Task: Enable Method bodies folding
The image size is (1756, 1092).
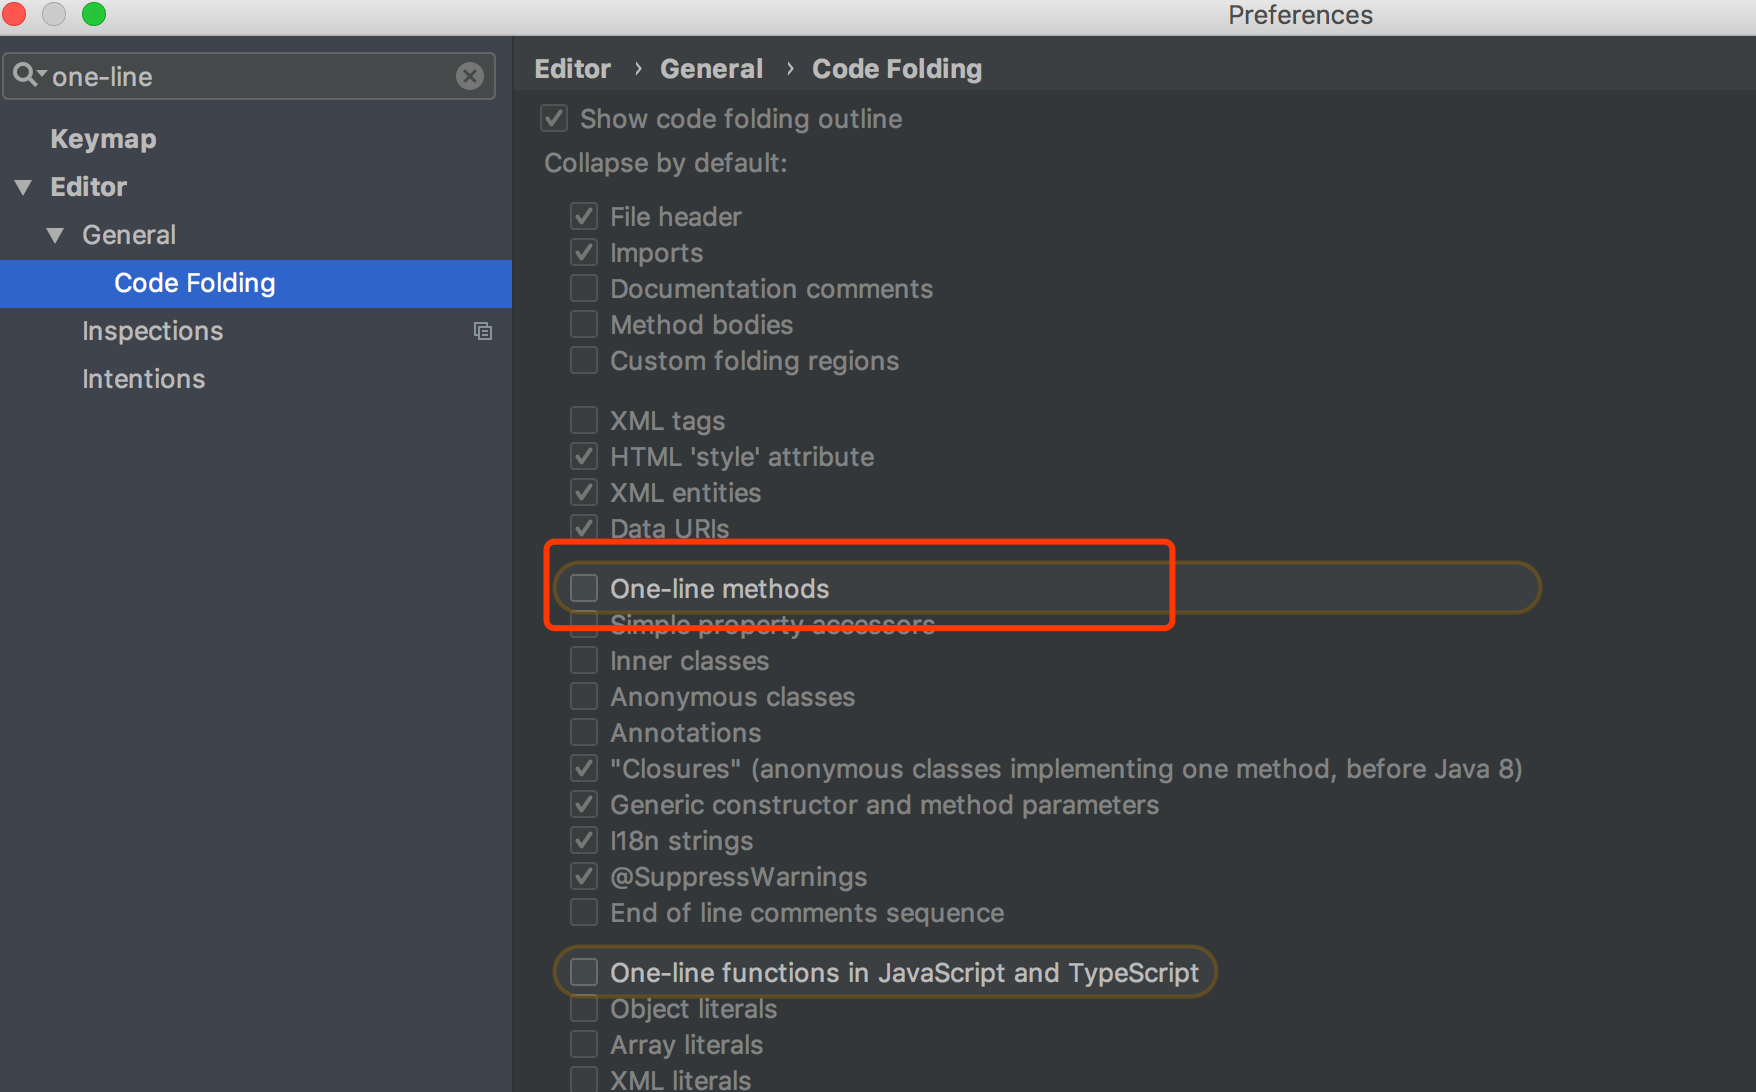Action: click(x=584, y=324)
